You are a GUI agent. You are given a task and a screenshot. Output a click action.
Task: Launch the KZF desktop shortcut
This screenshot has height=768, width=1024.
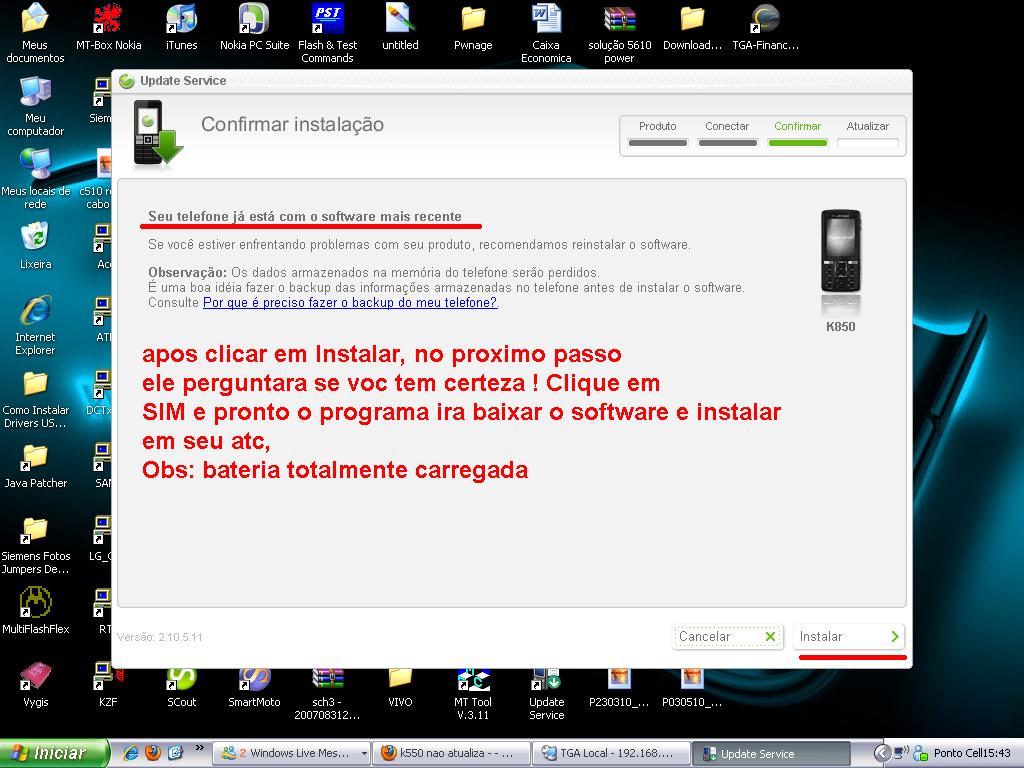coord(108,684)
